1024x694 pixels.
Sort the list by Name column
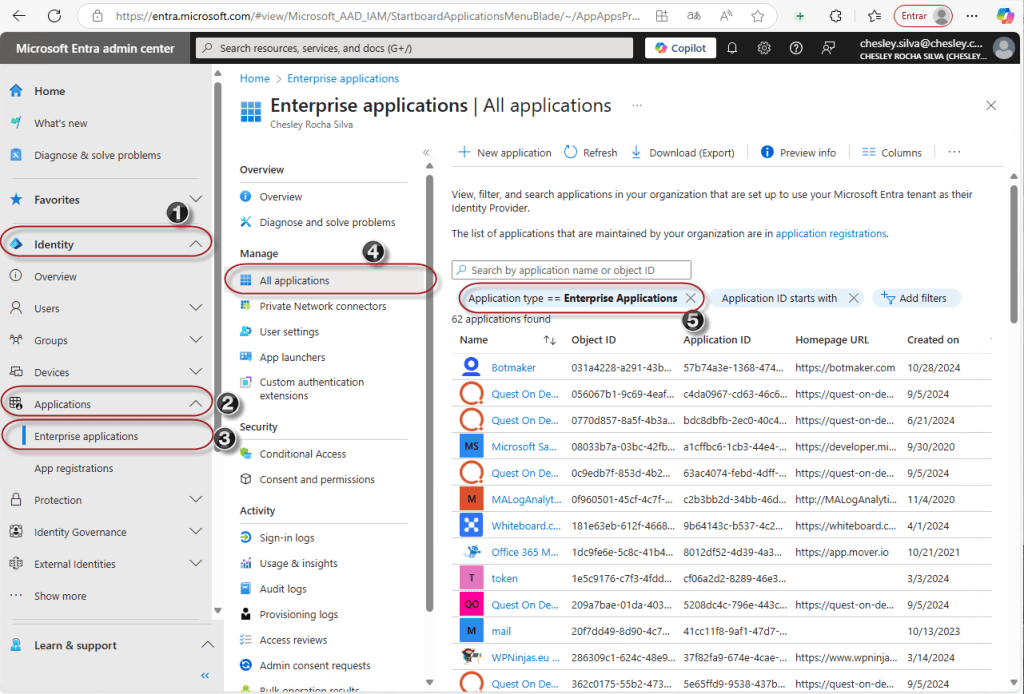549,340
